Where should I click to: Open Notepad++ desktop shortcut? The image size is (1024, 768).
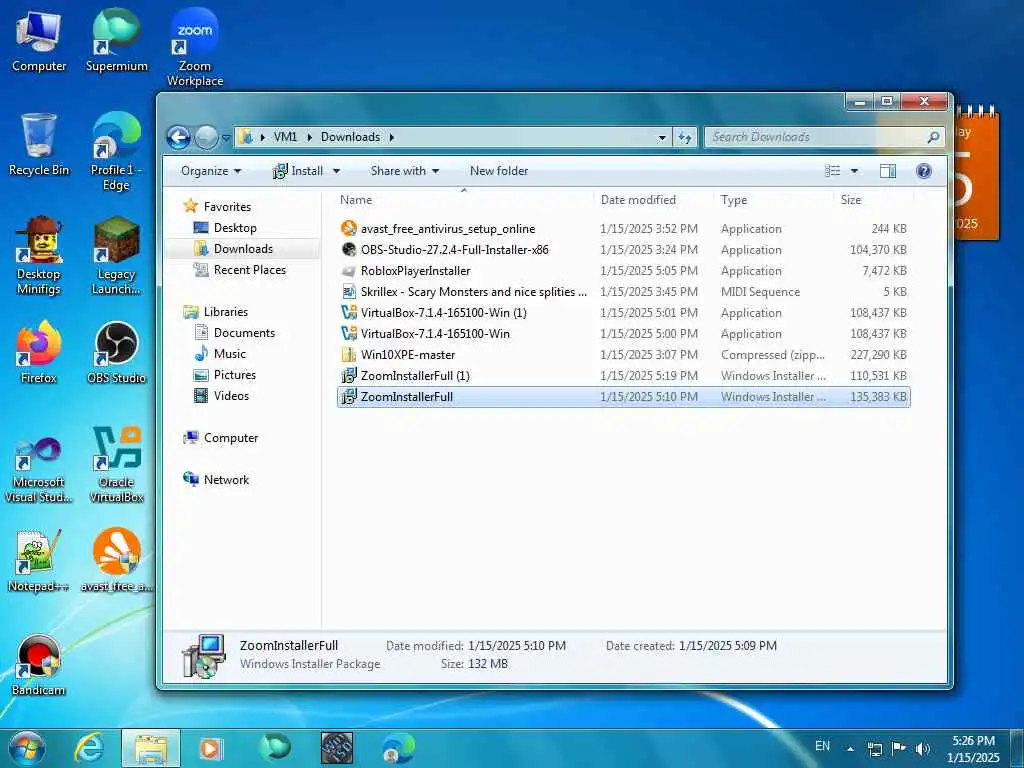(39, 560)
